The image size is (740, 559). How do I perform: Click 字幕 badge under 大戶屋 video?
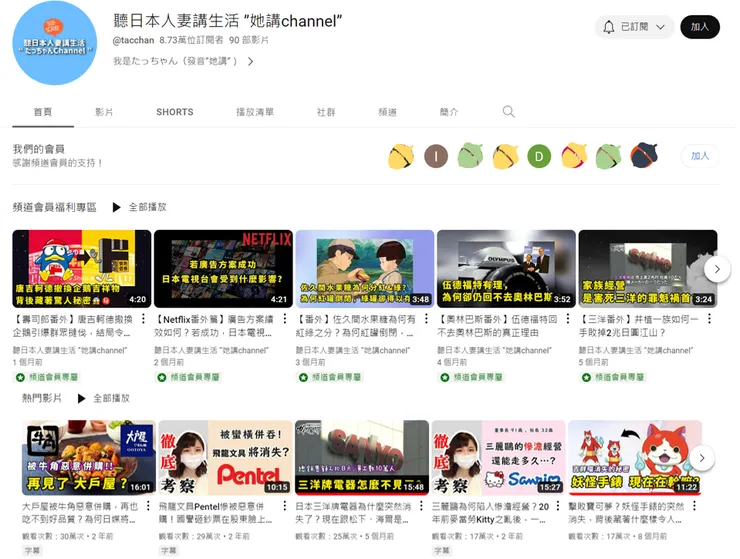[32, 551]
